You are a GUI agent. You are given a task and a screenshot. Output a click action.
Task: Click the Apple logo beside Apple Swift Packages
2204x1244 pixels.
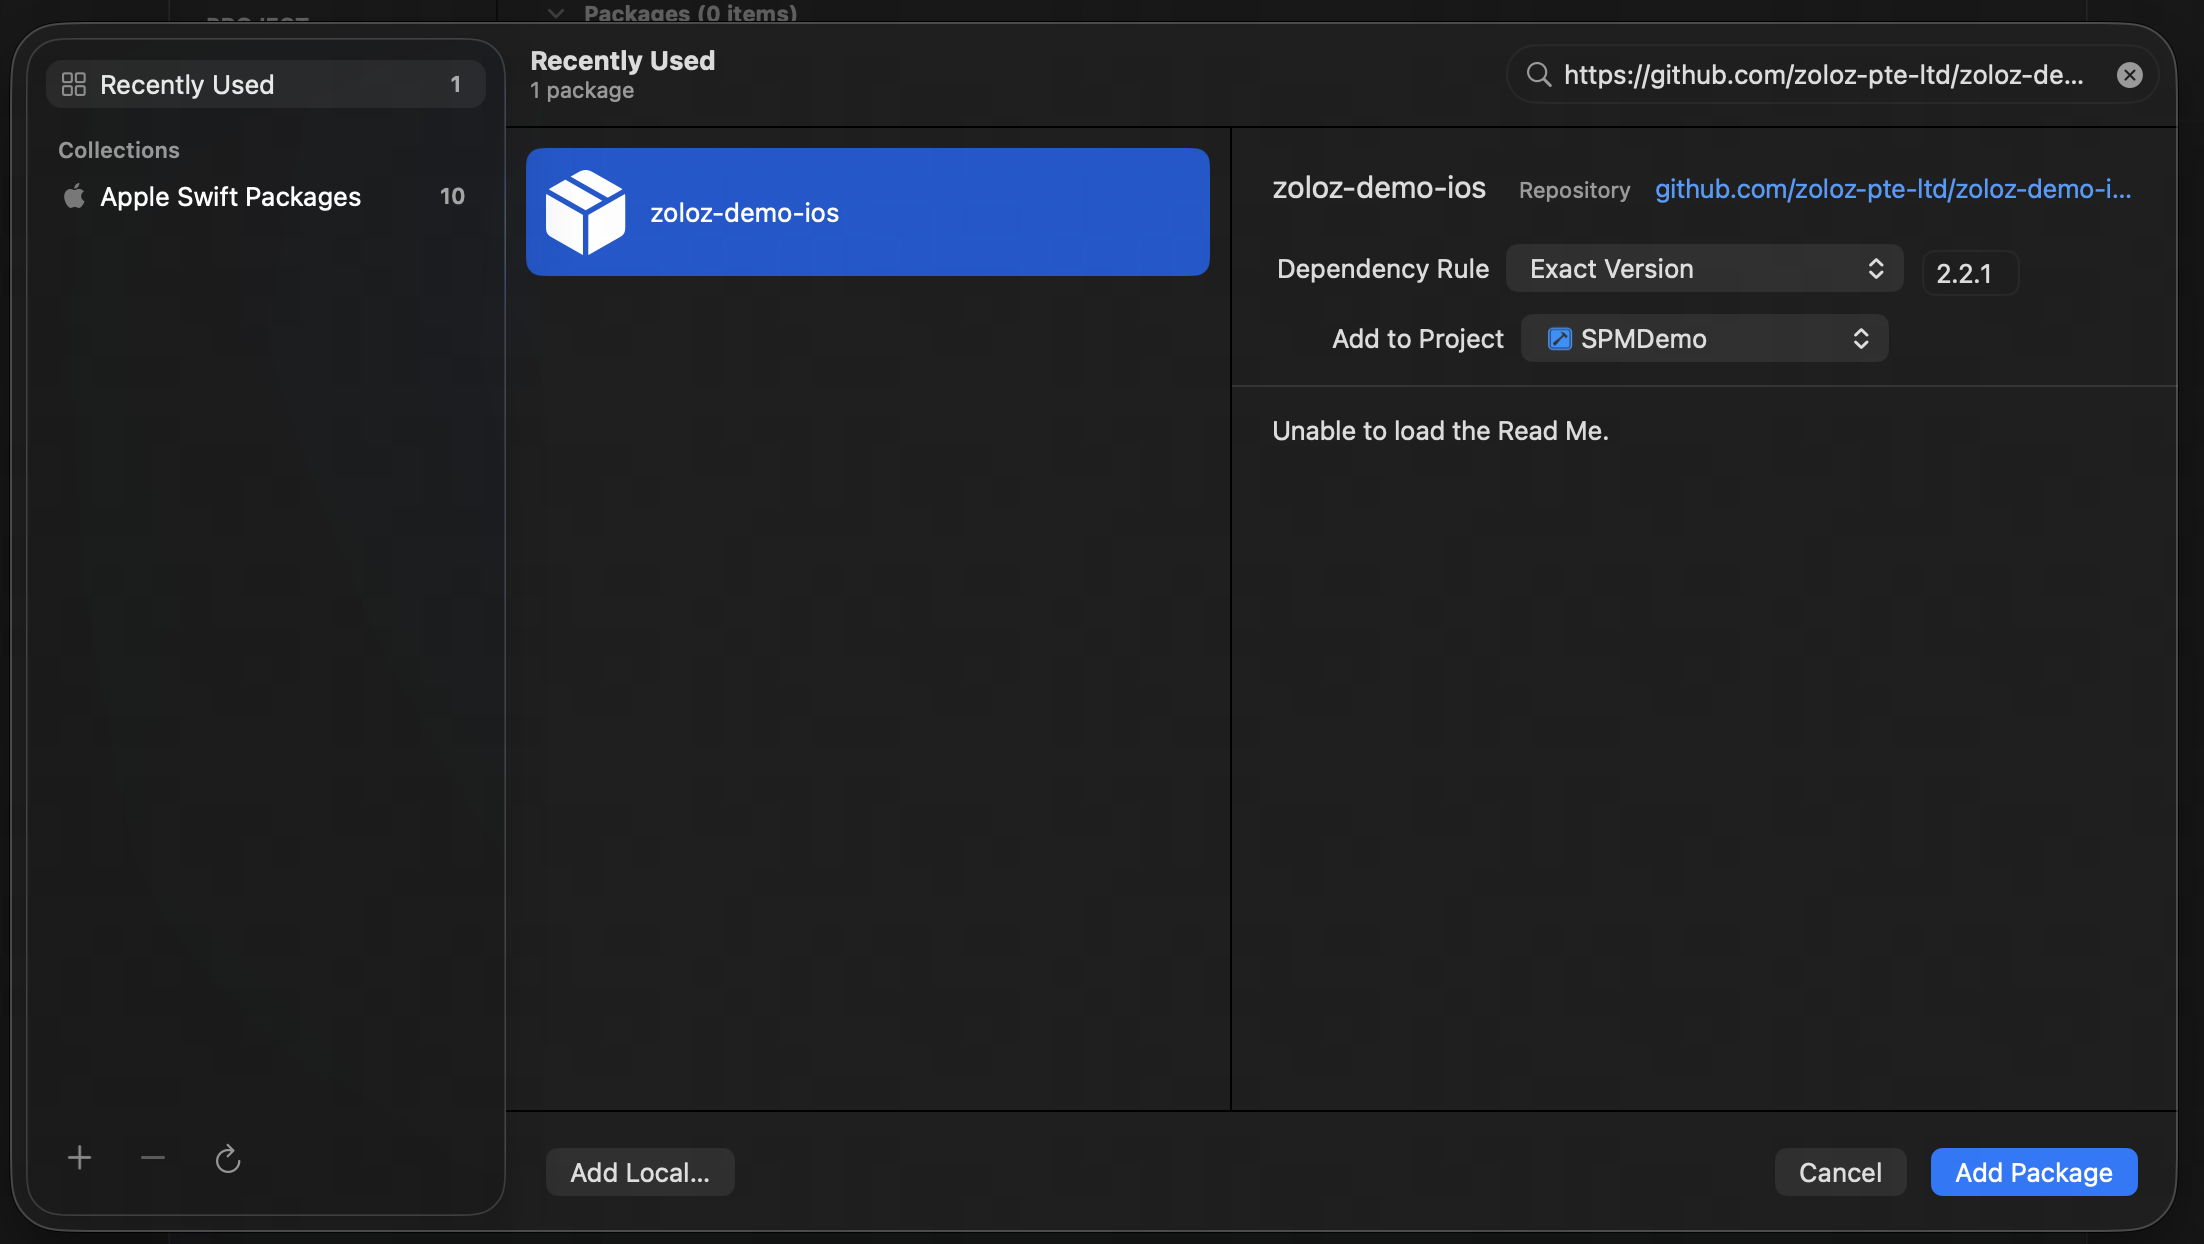(74, 196)
